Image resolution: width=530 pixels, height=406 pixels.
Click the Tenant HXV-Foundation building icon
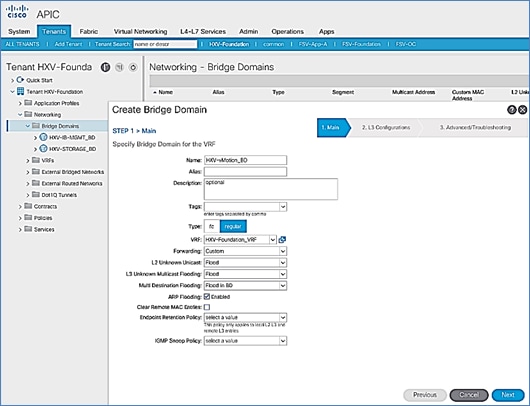click(21, 91)
